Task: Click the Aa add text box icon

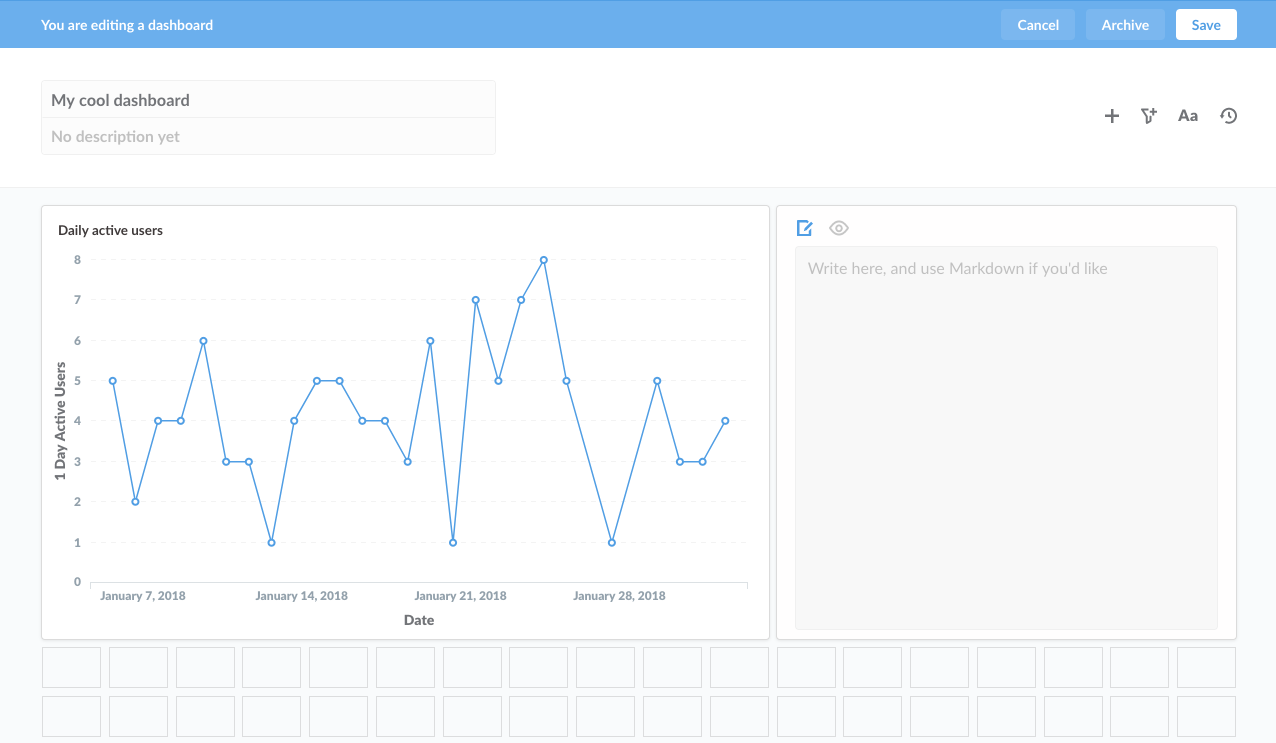Action: click(1187, 116)
